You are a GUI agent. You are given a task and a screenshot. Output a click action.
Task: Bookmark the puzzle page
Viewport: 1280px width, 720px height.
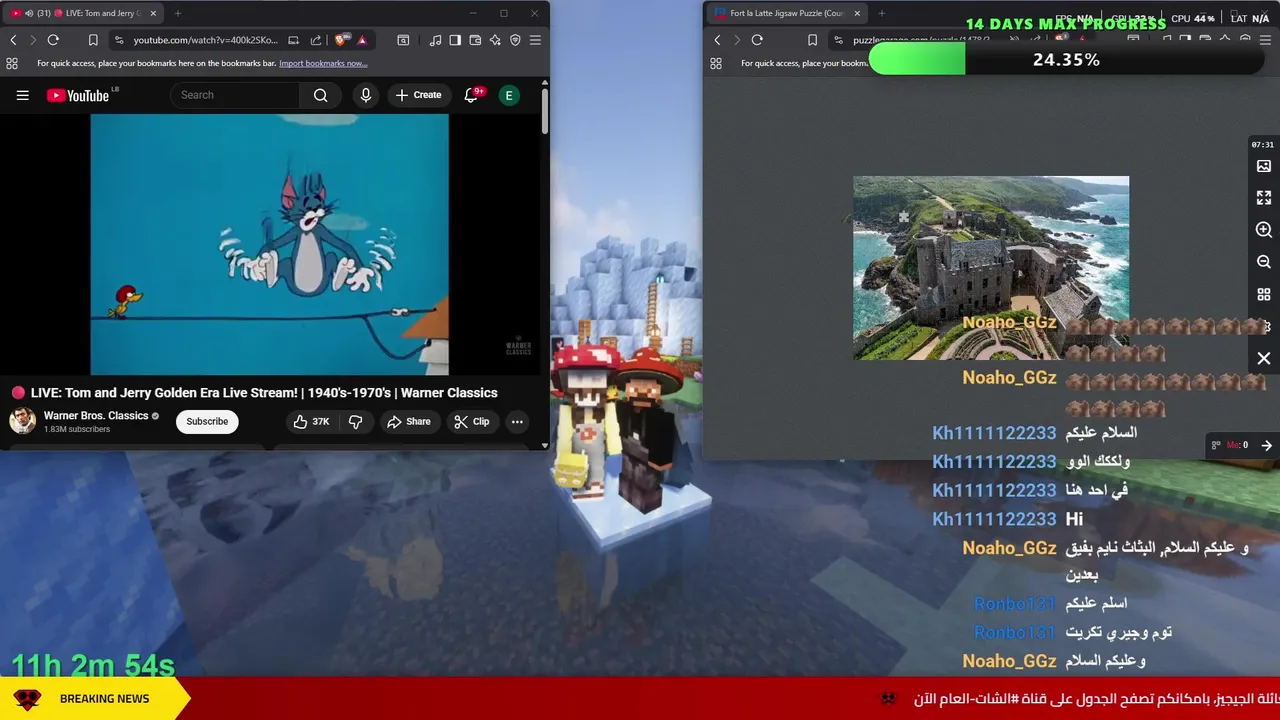coord(812,40)
